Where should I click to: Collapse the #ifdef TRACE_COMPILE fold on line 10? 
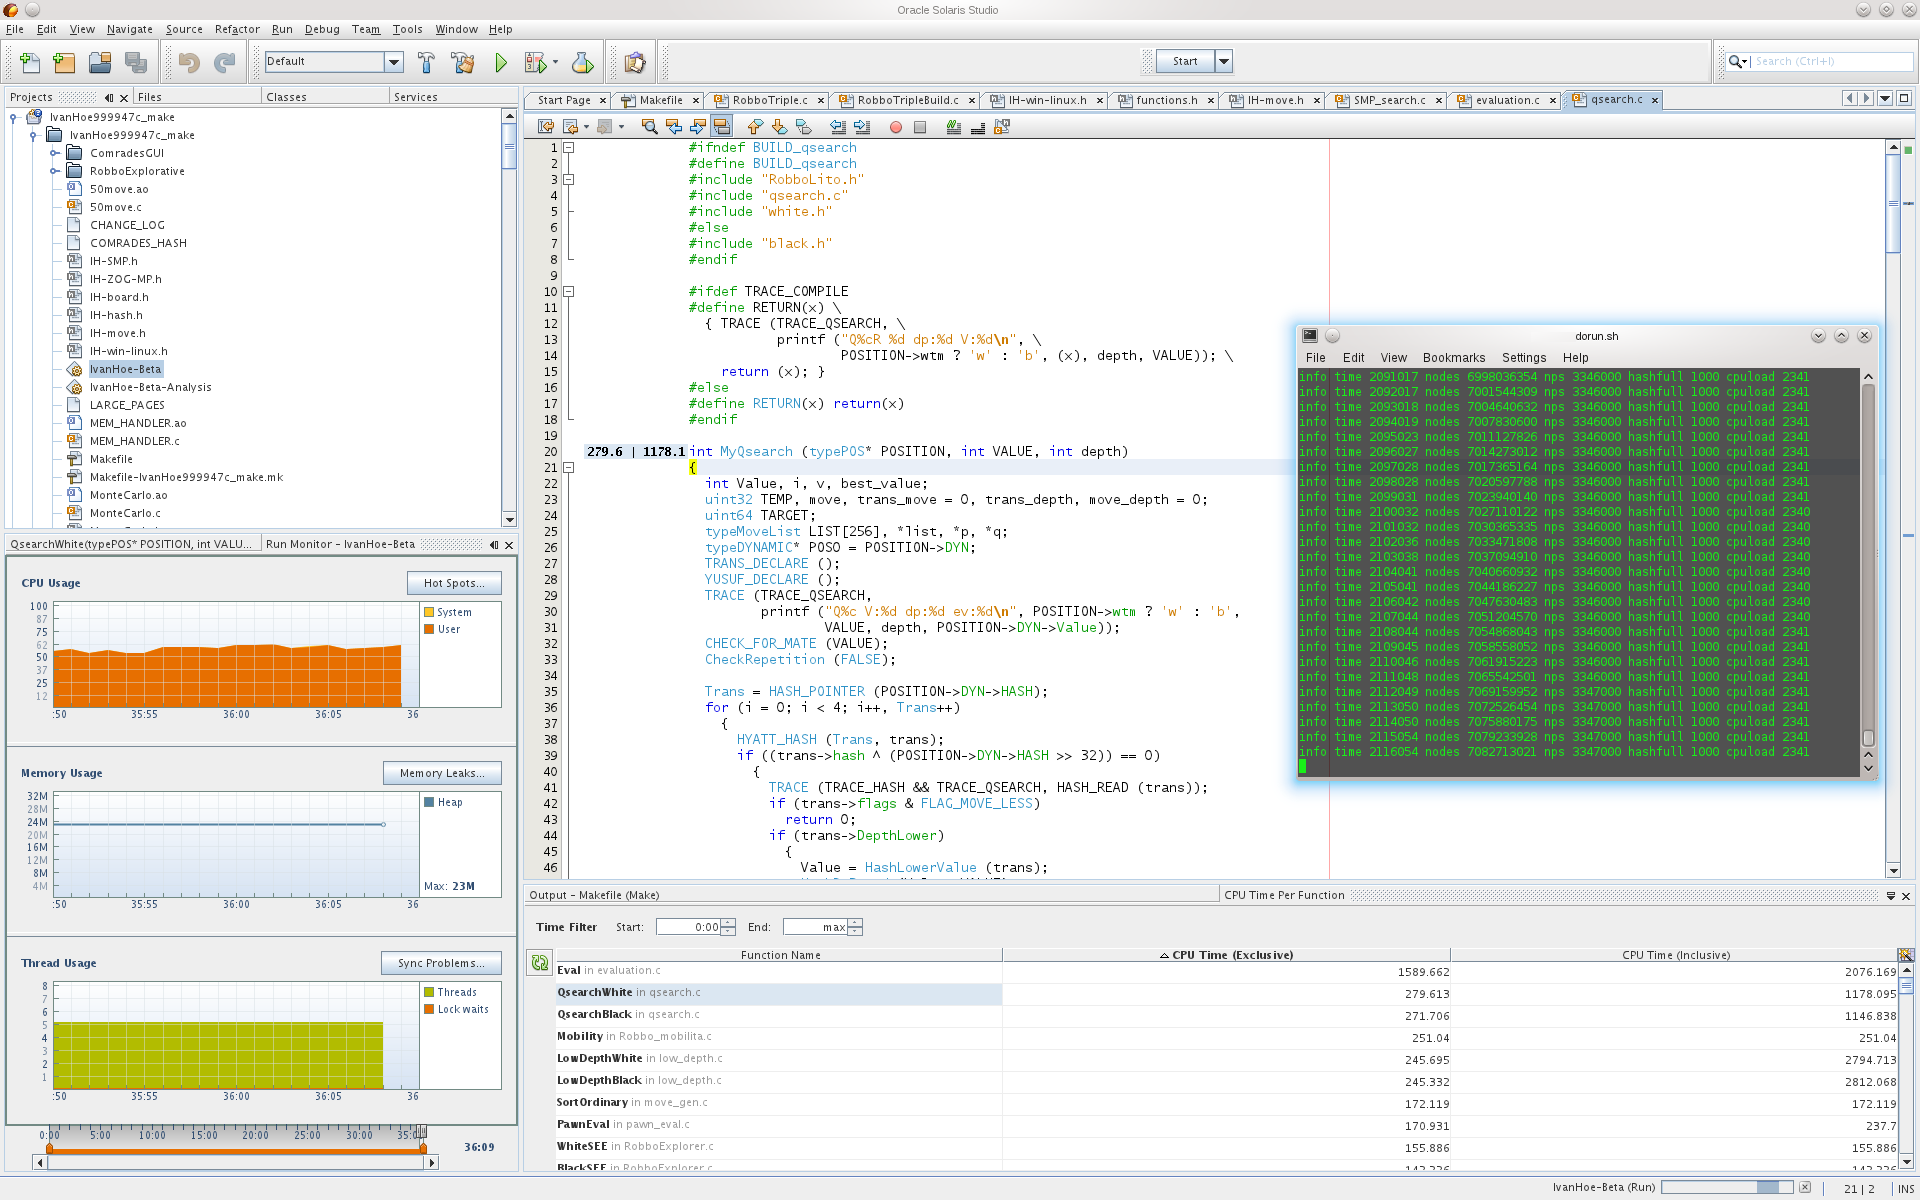click(569, 291)
